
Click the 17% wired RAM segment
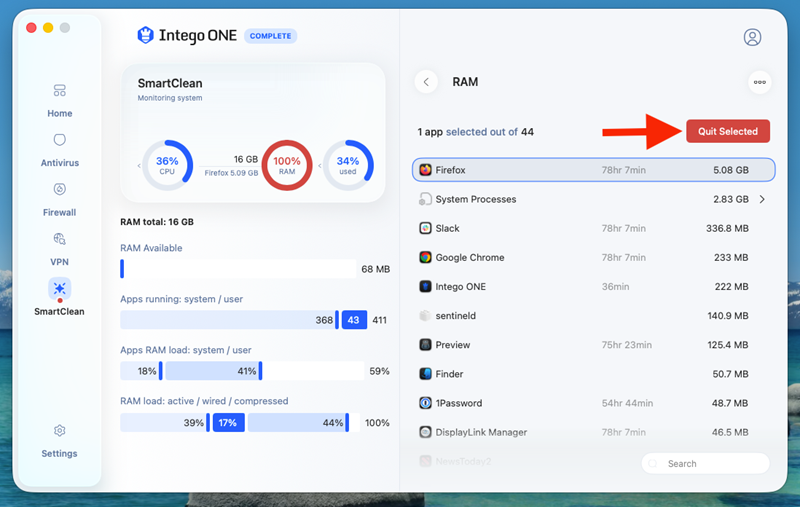[x=228, y=422]
